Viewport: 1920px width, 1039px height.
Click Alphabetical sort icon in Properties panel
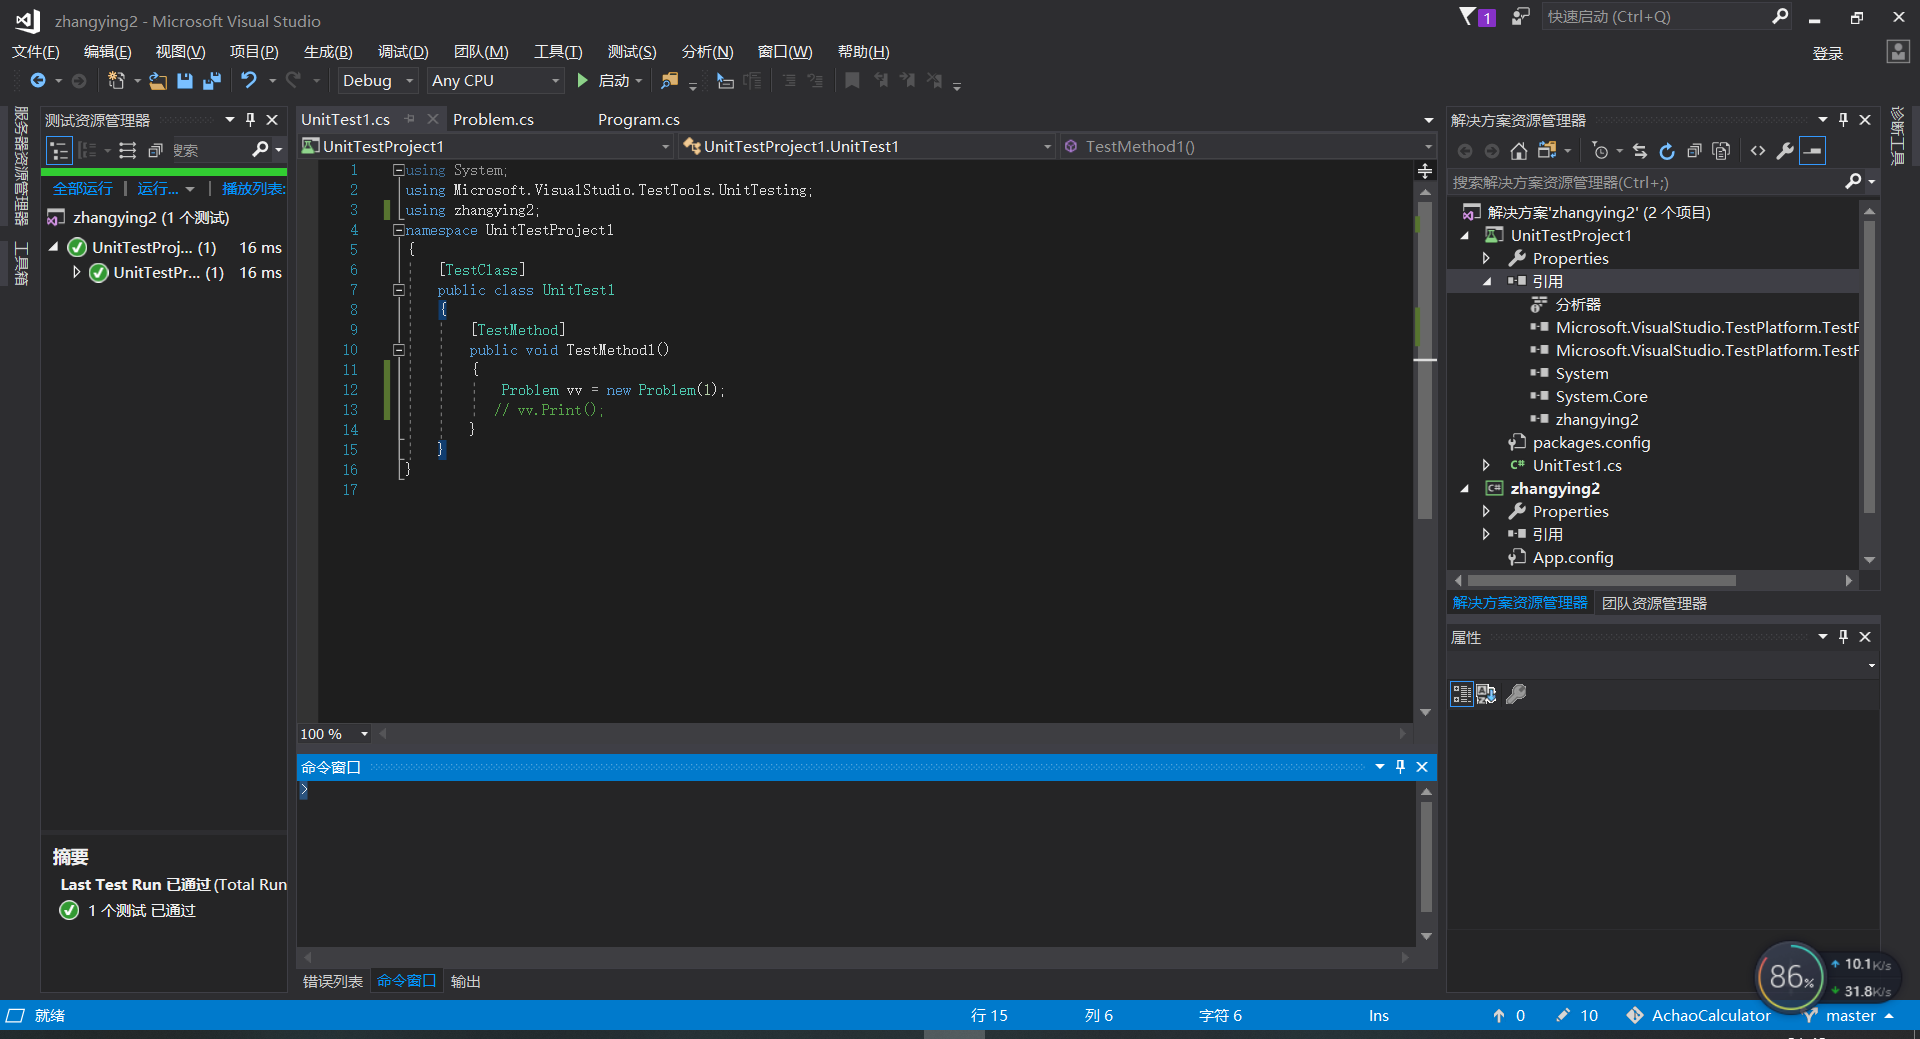(x=1487, y=694)
